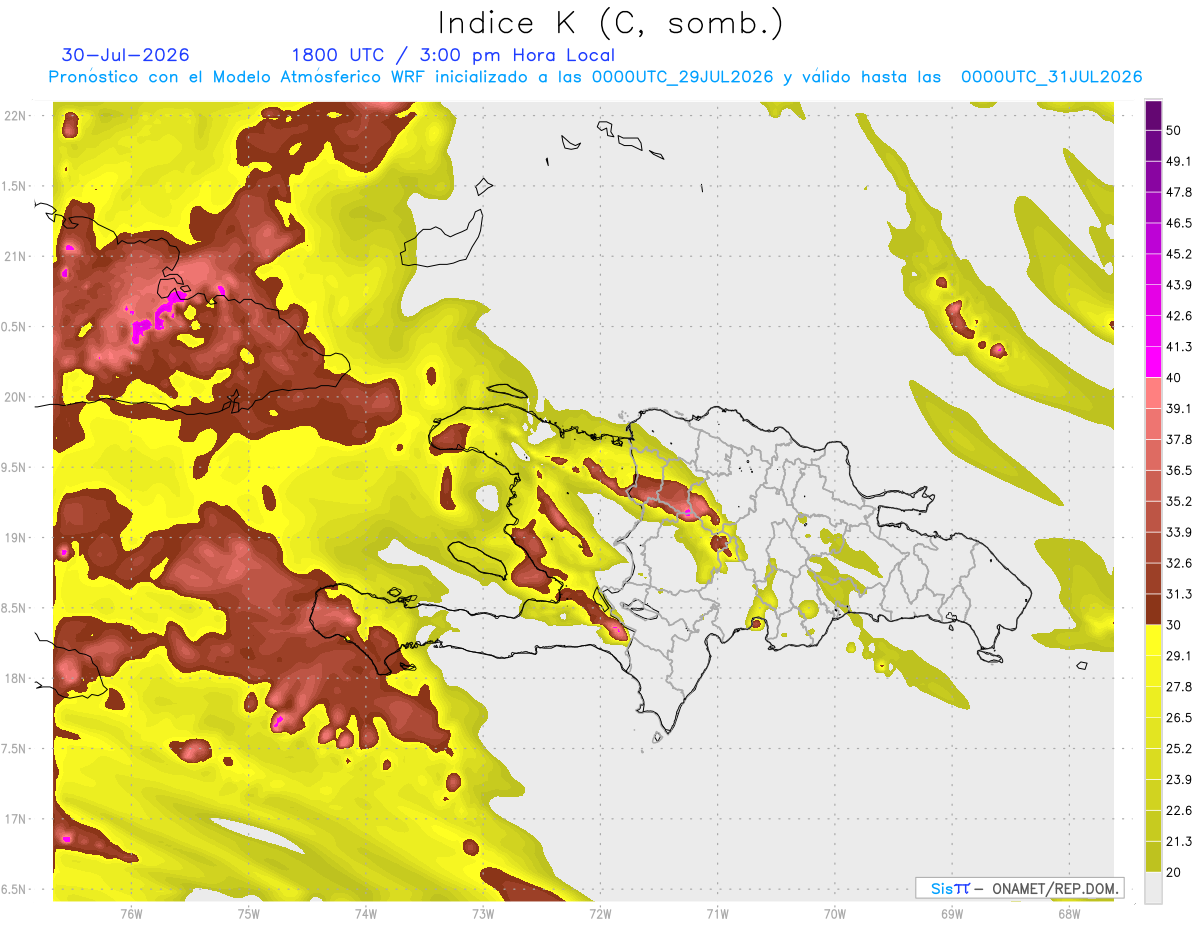Screen dimensions: 1200x927
Task: Click the "1800 UTC / 3:00 pm Hora Local" time text
Action: pyautogui.click(x=453, y=55)
